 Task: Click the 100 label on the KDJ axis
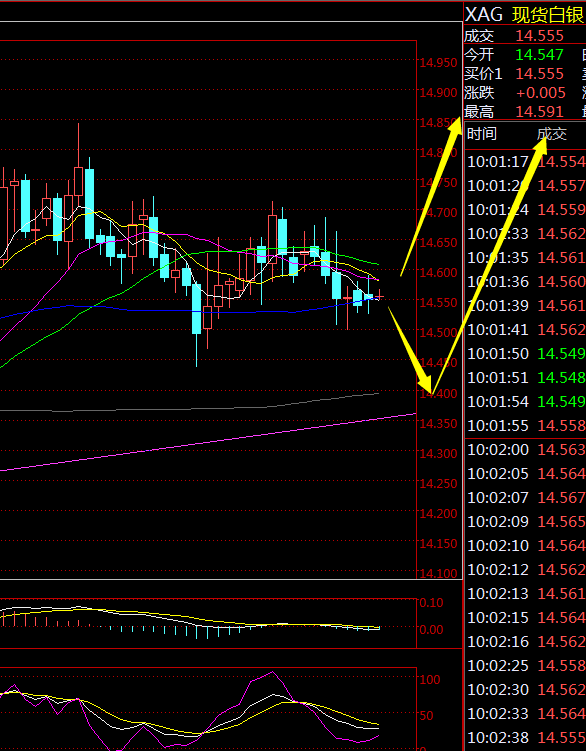point(430,679)
